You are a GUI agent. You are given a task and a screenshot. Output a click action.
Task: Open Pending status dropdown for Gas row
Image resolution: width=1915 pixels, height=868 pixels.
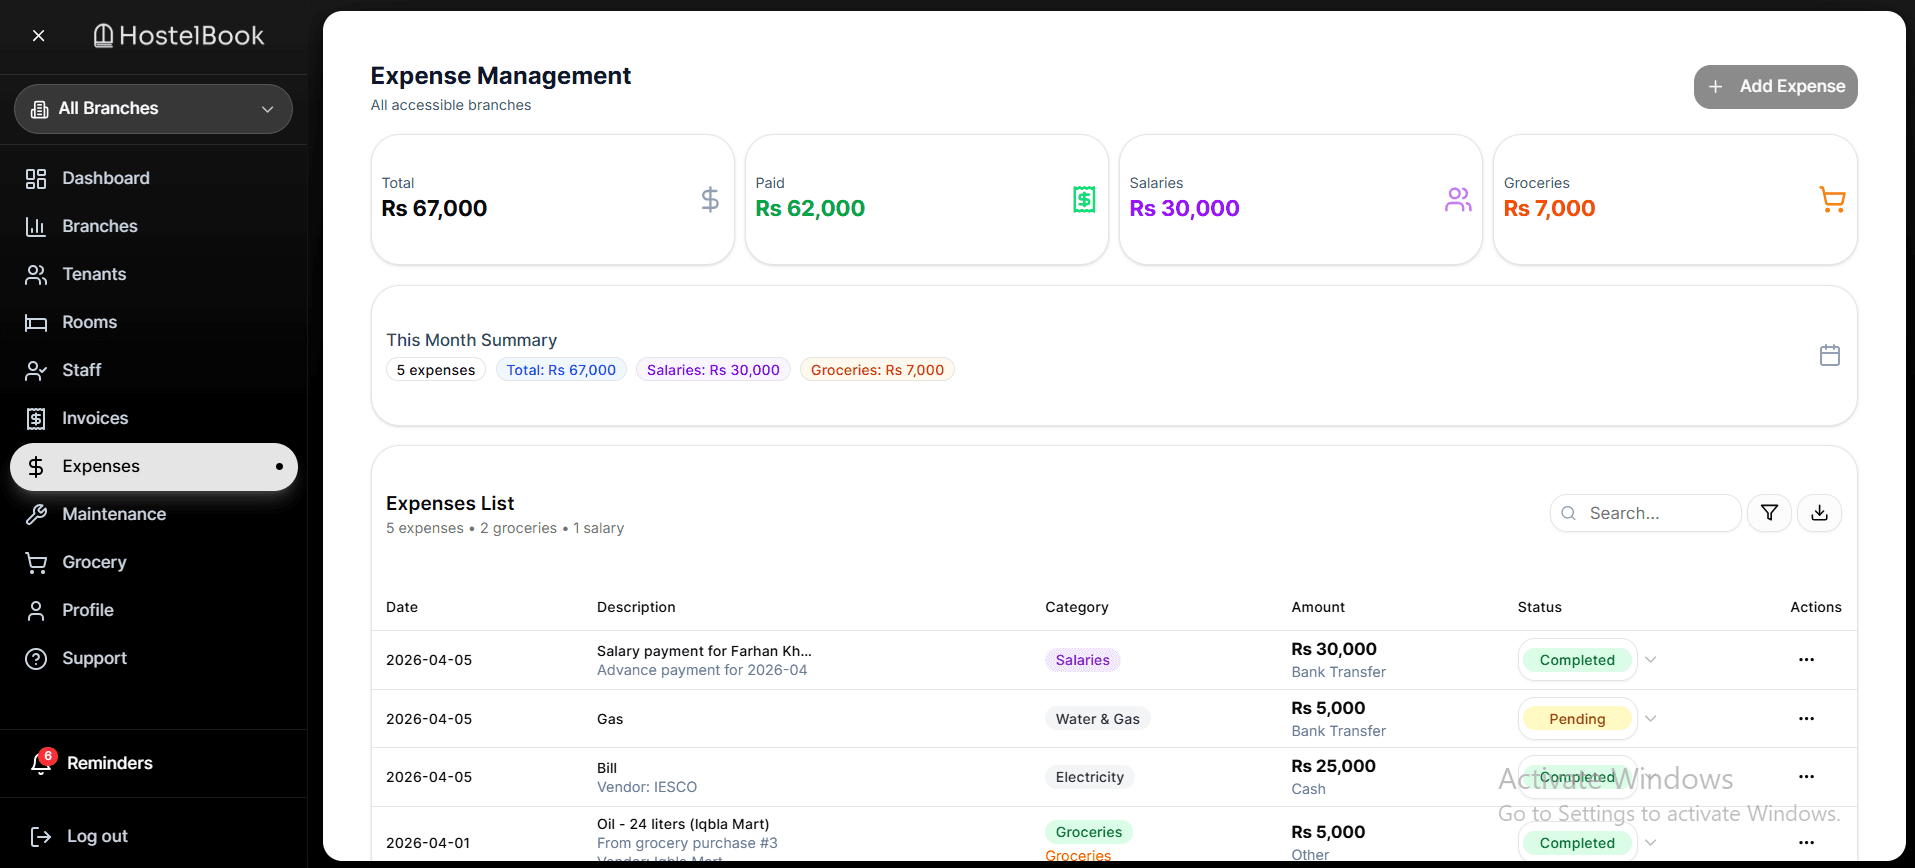[x=1588, y=719]
